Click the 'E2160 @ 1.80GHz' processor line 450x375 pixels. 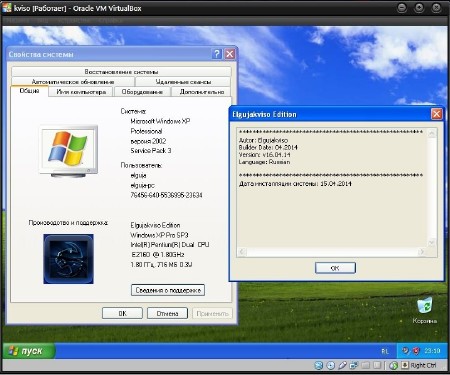coord(158,255)
